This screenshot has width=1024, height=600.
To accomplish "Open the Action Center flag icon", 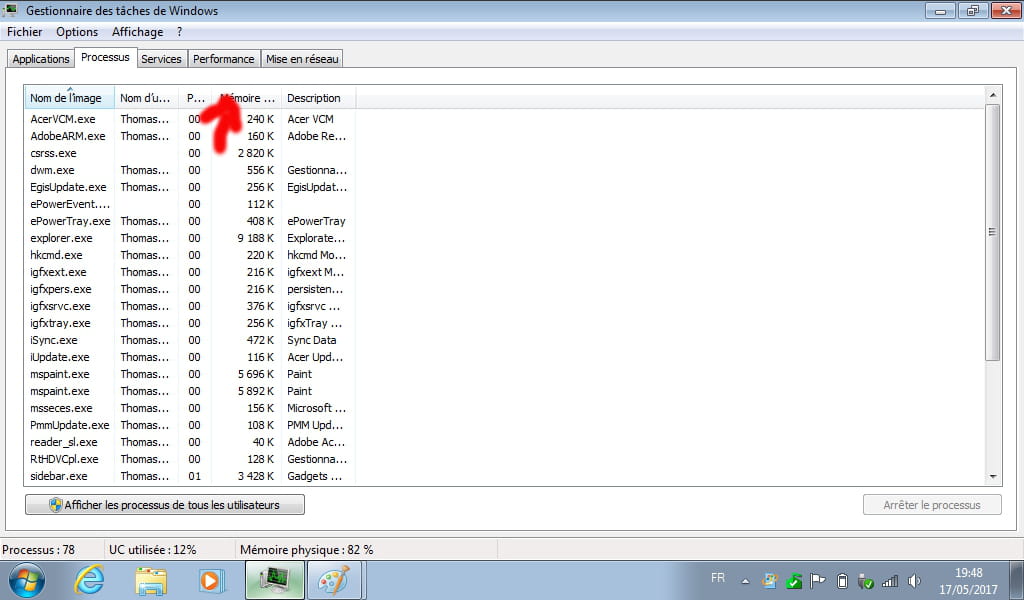I will click(817, 580).
